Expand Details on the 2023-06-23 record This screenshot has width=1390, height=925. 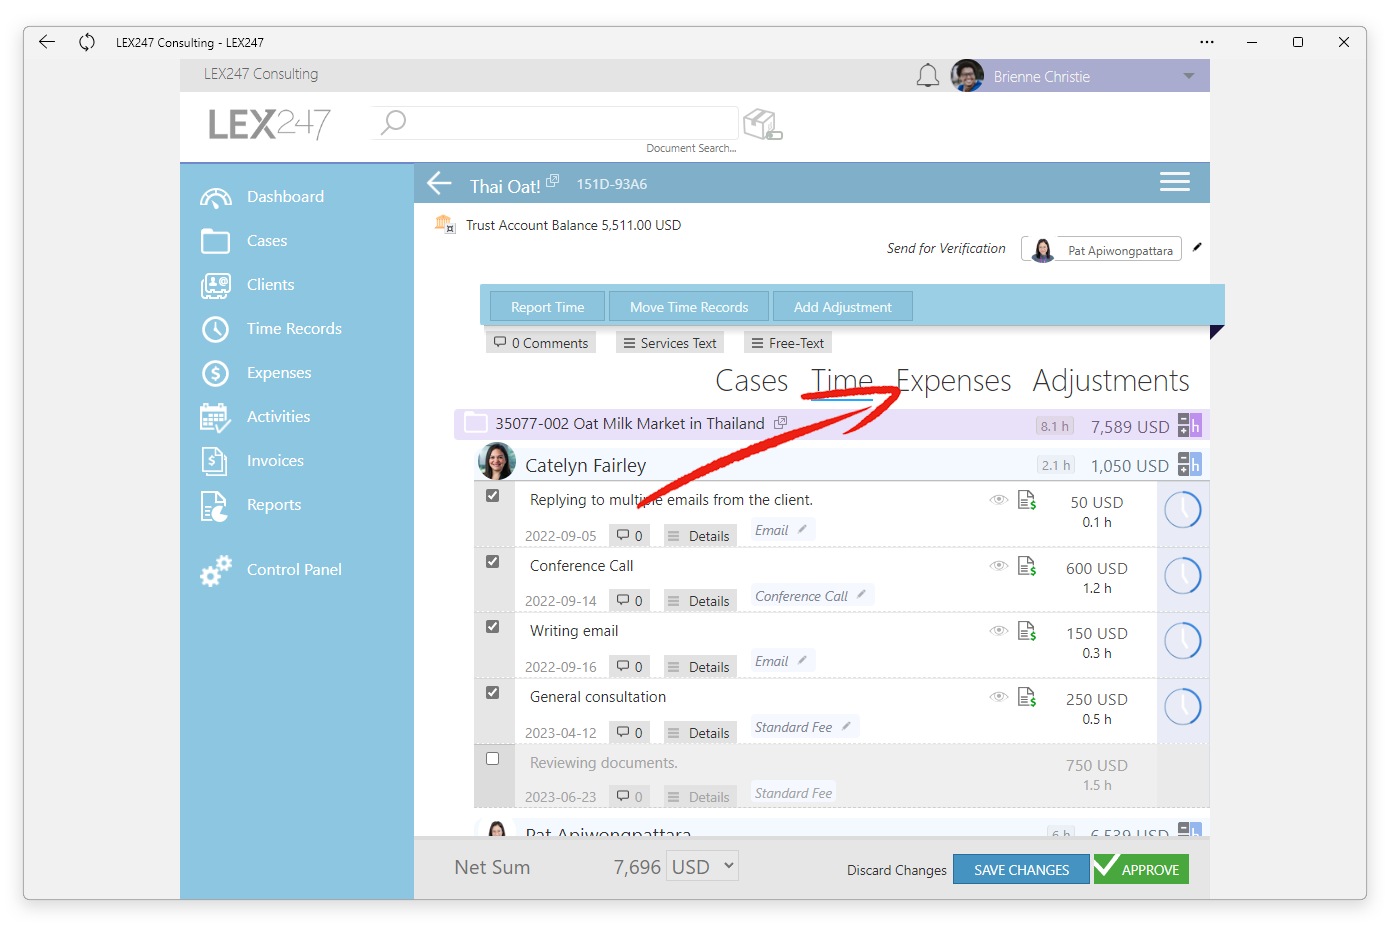(699, 797)
